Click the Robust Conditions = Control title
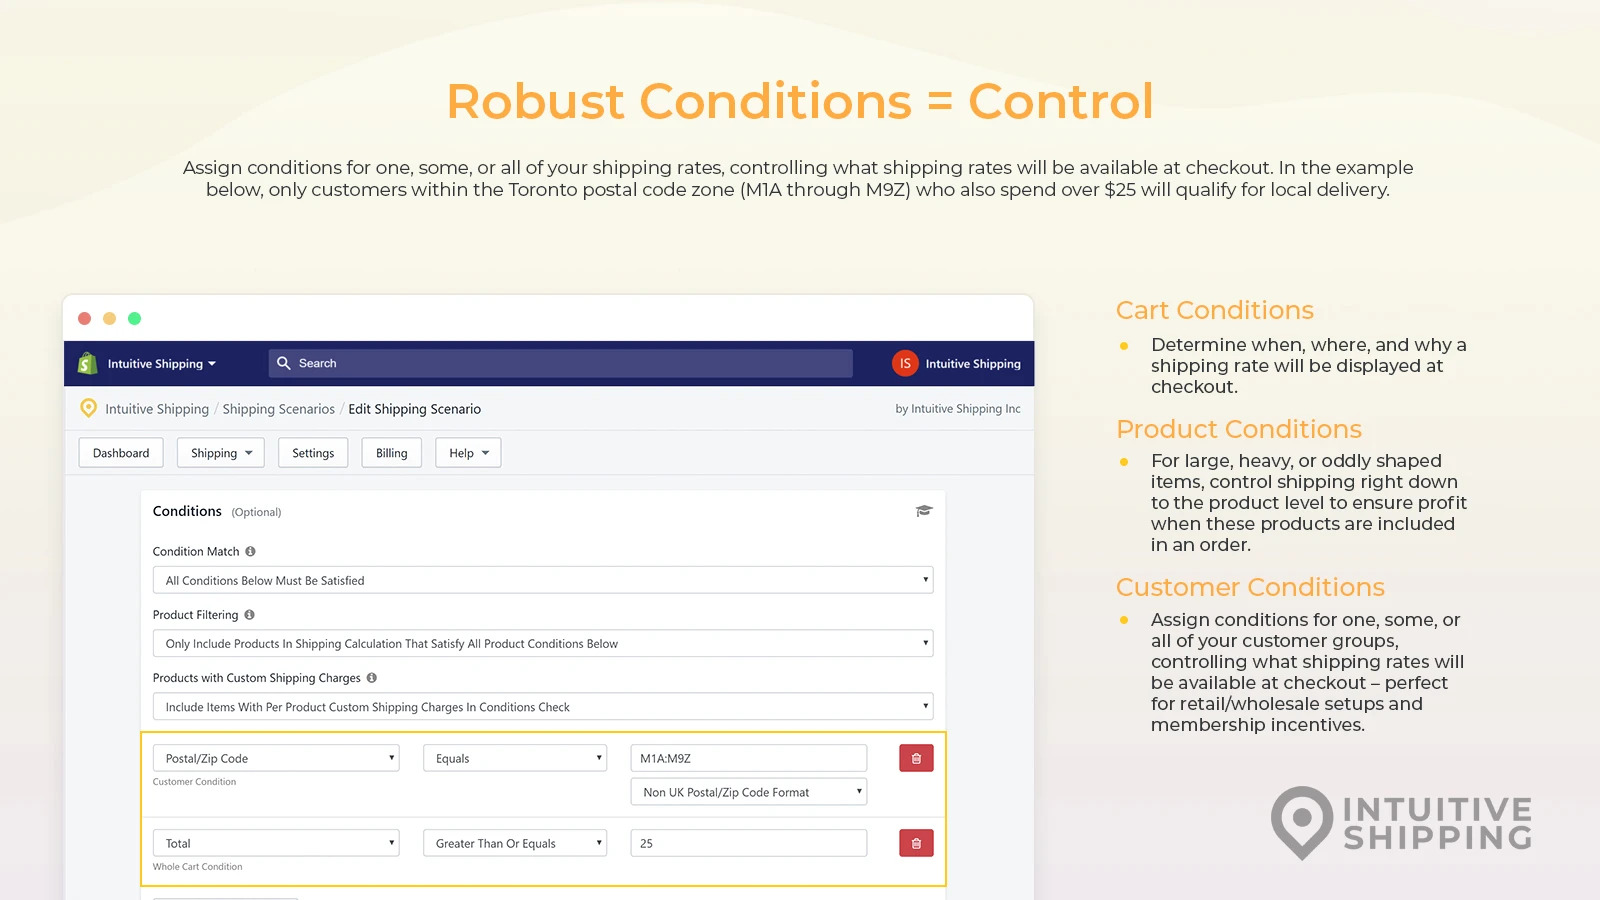This screenshot has height=900, width=1600. click(800, 101)
